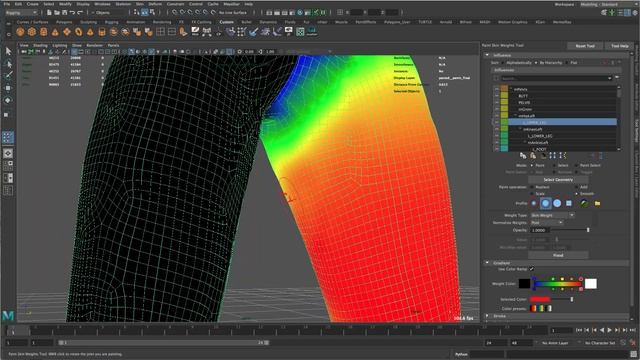Viewport: 640px width, 360px height.
Task: Select the L_FOOT influence in list
Action: tap(539, 149)
